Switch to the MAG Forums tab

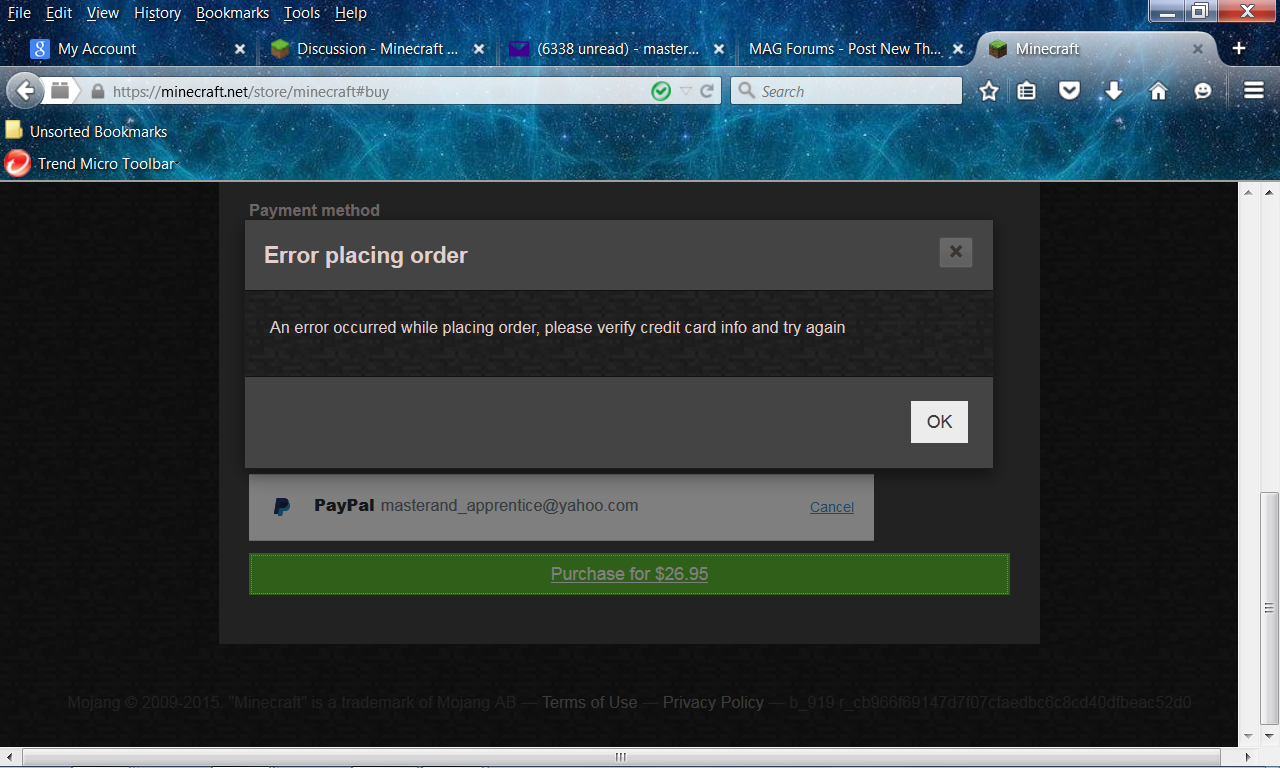pyautogui.click(x=856, y=49)
